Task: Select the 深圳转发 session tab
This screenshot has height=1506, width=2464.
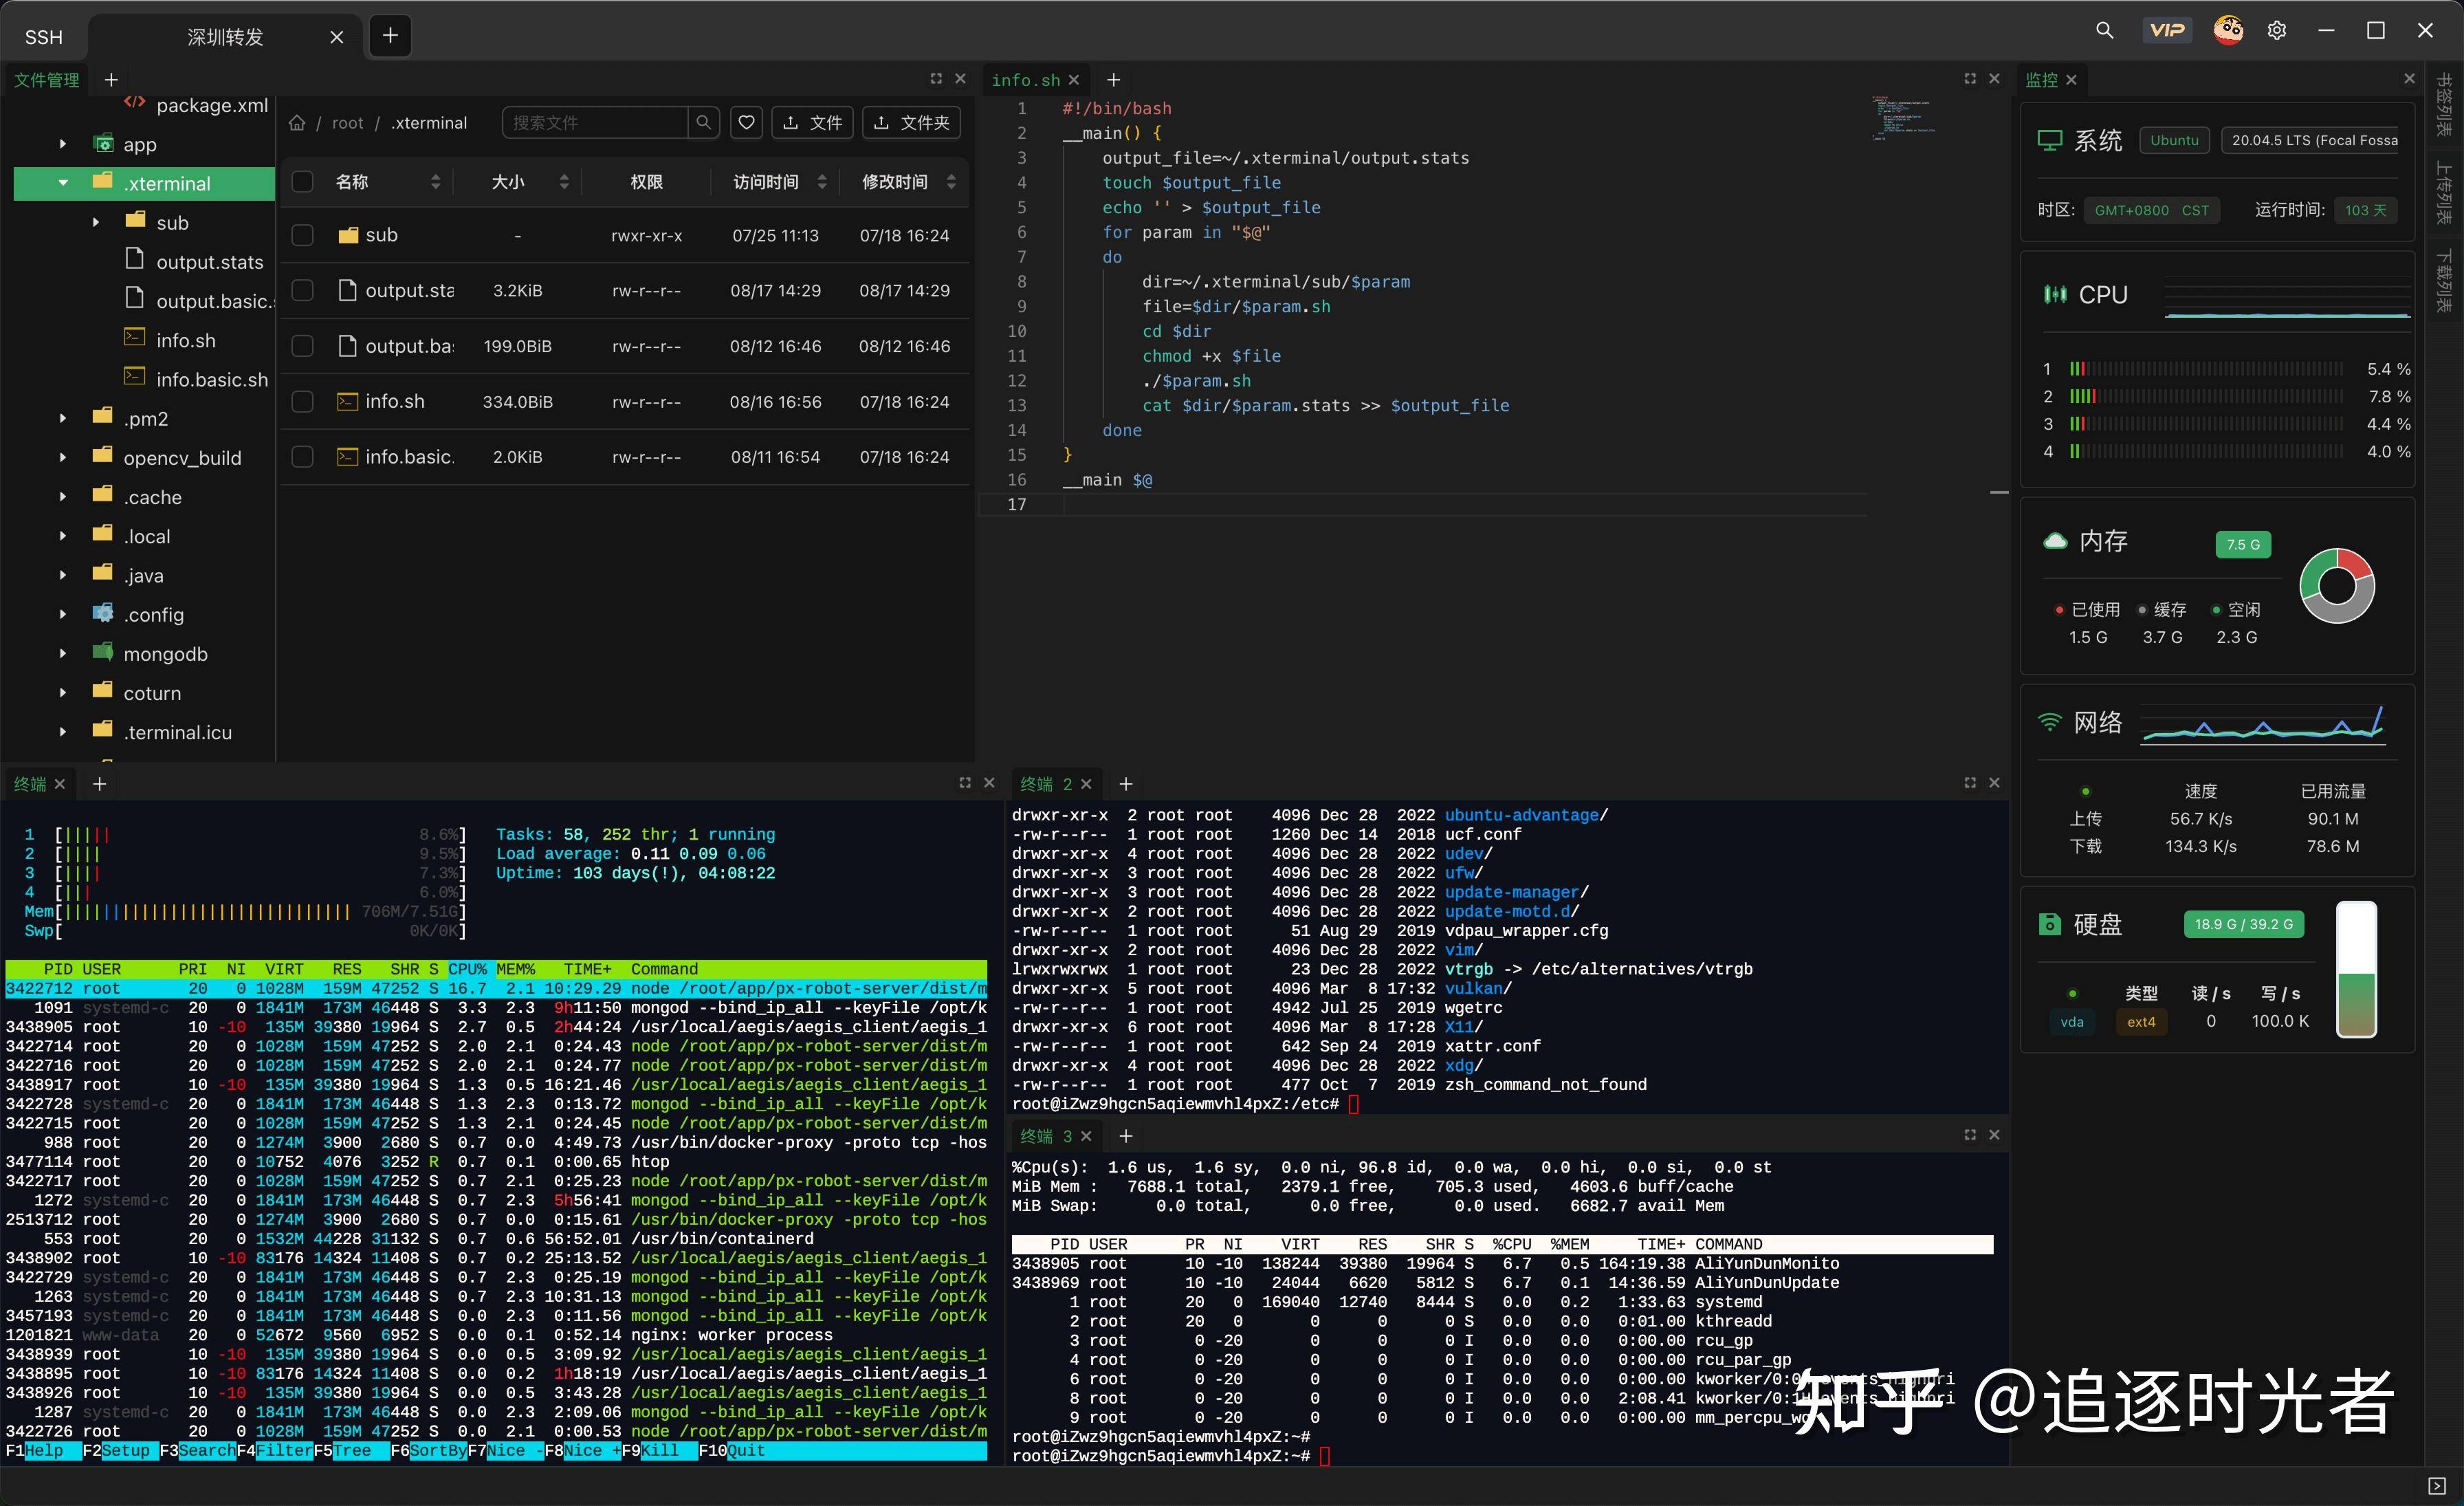Action: [x=226, y=37]
